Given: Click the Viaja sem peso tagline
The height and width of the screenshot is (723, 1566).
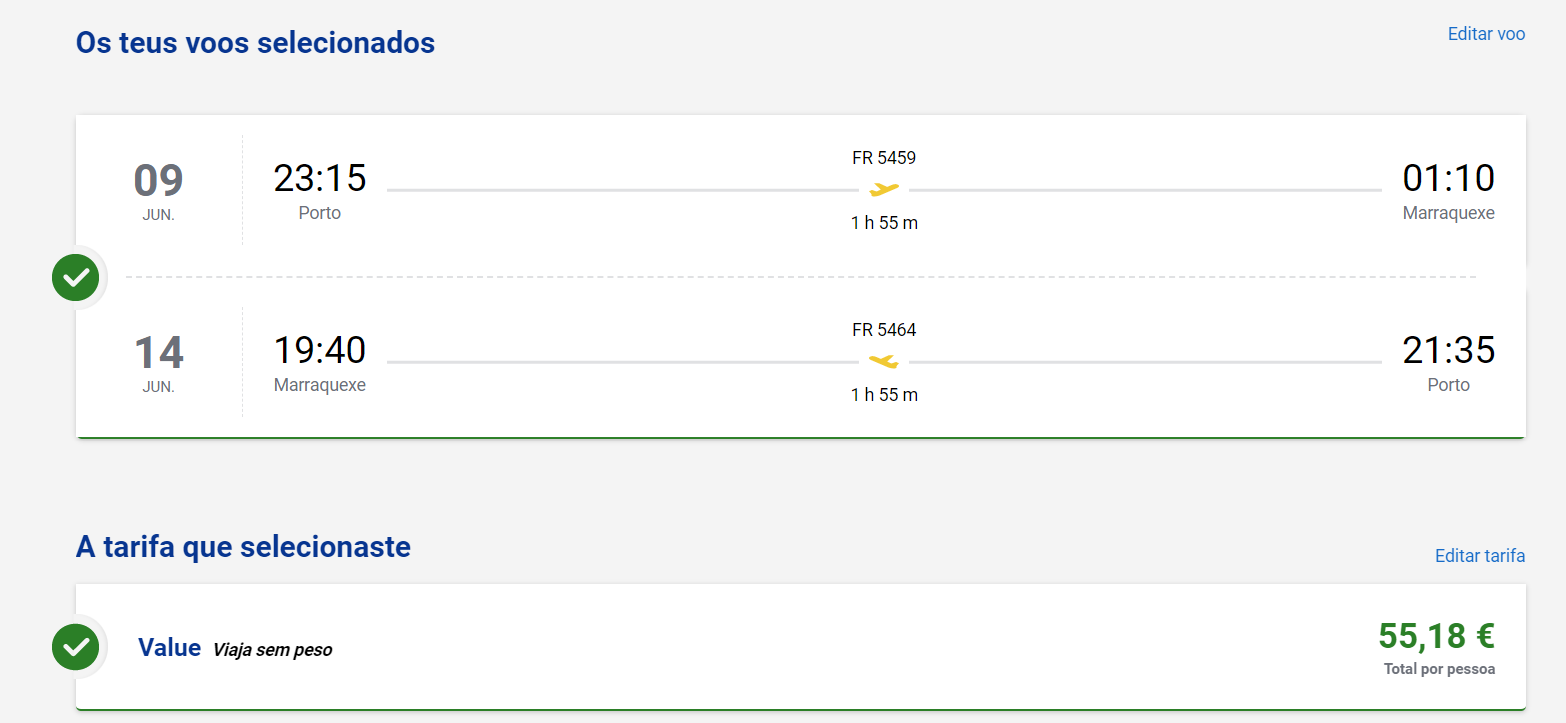Looking at the screenshot, I should (272, 650).
